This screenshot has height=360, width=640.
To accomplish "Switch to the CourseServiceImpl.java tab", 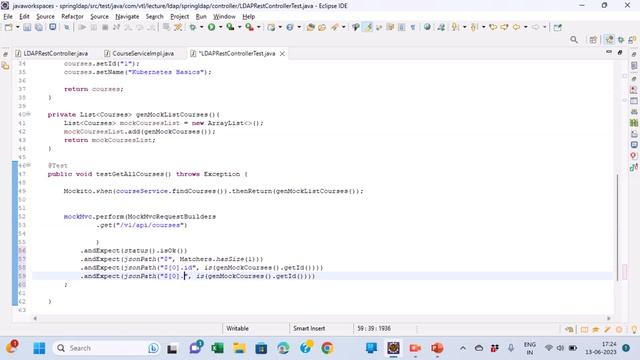I will coord(139,53).
